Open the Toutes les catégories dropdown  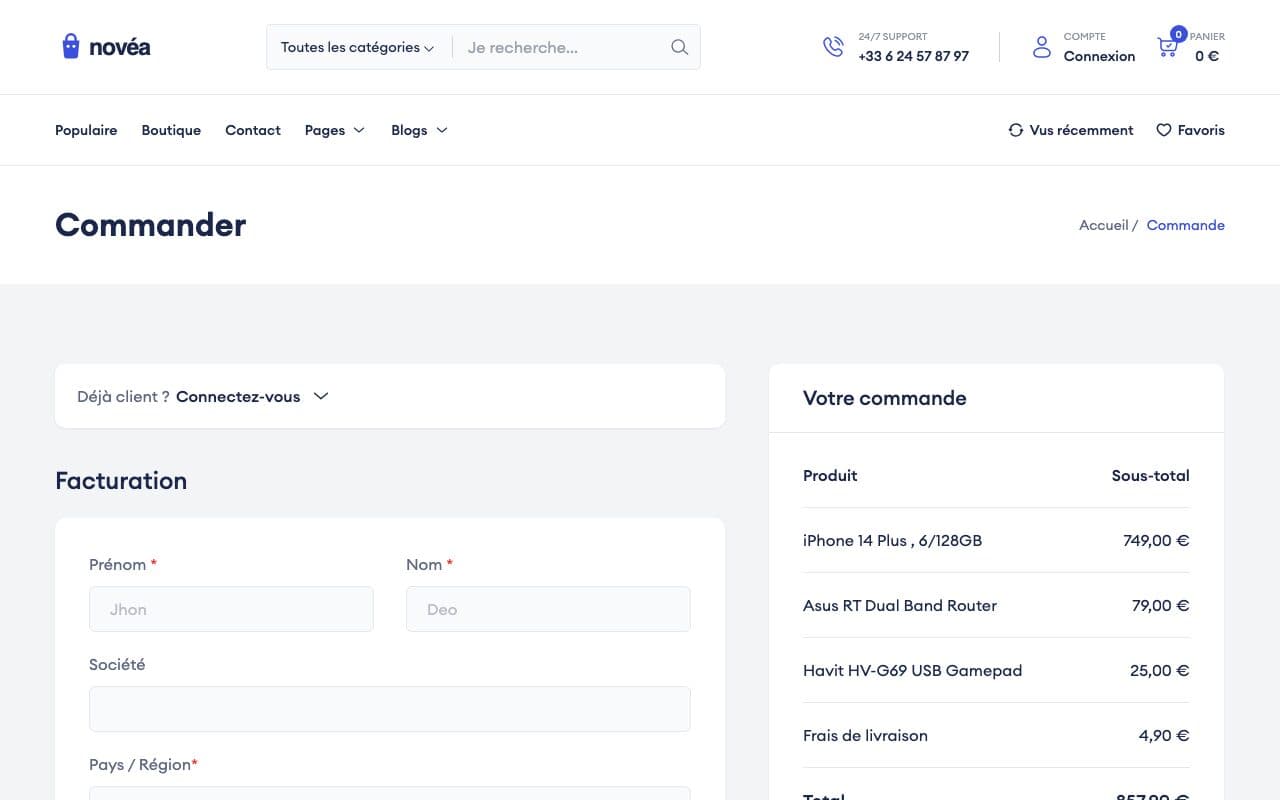point(357,47)
